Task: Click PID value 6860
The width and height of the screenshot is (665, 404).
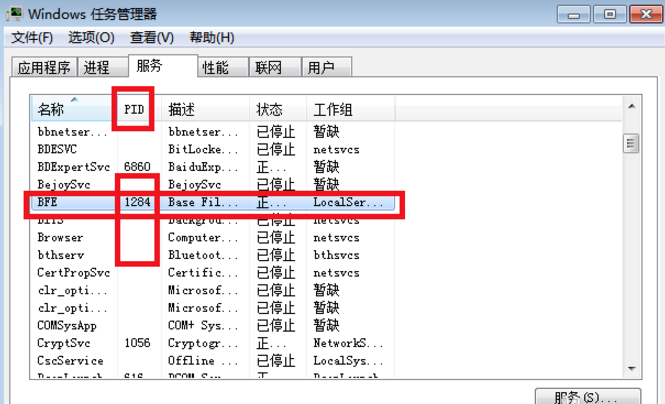Action: 137,167
